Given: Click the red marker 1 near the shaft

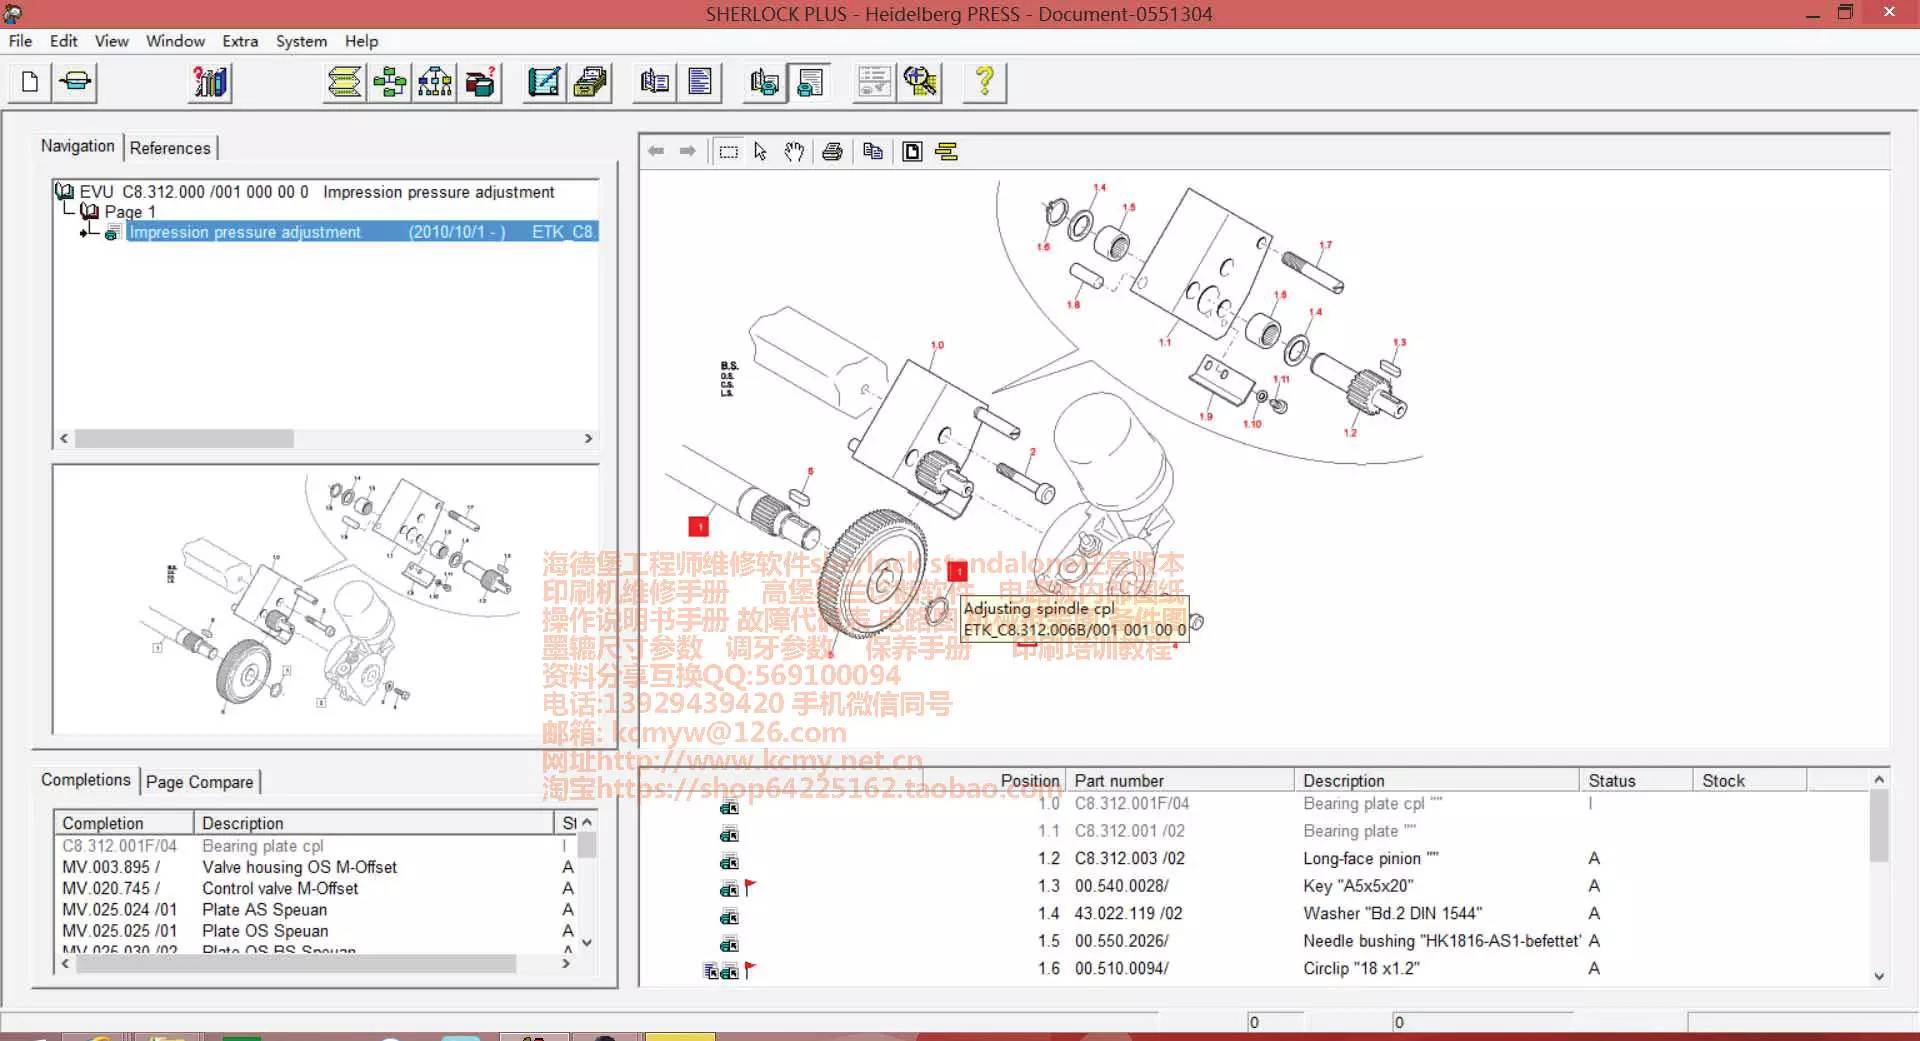Looking at the screenshot, I should click(699, 526).
